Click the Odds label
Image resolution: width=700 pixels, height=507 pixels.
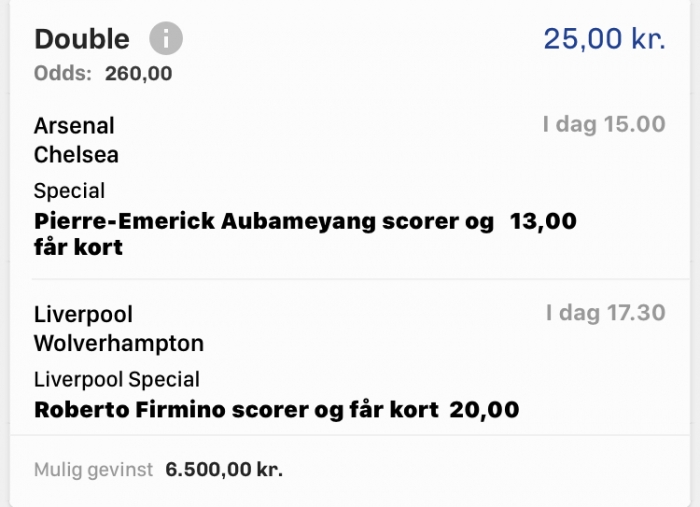click(62, 74)
